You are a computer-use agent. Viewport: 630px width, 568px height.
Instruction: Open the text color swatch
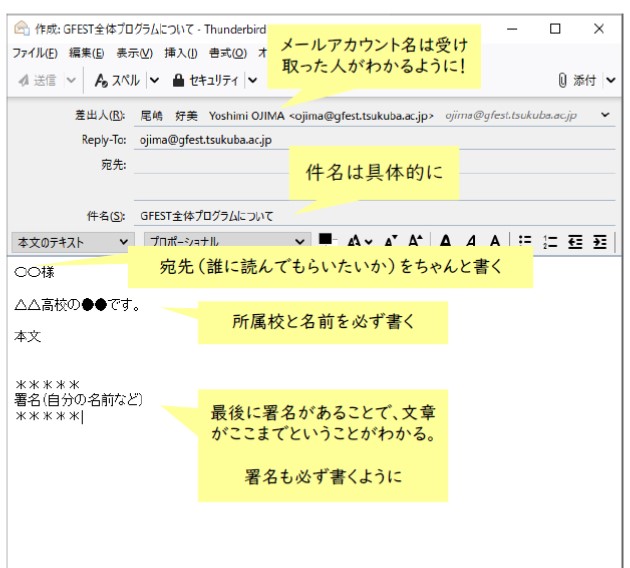pos(325,240)
